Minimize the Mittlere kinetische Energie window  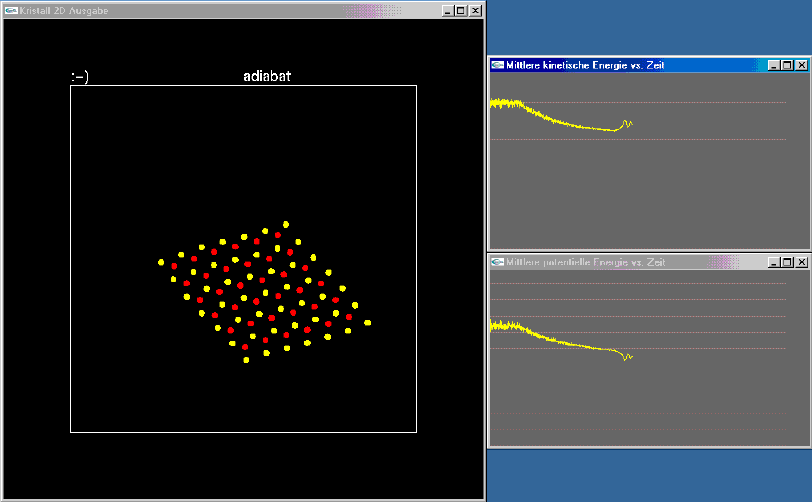[x=774, y=65]
